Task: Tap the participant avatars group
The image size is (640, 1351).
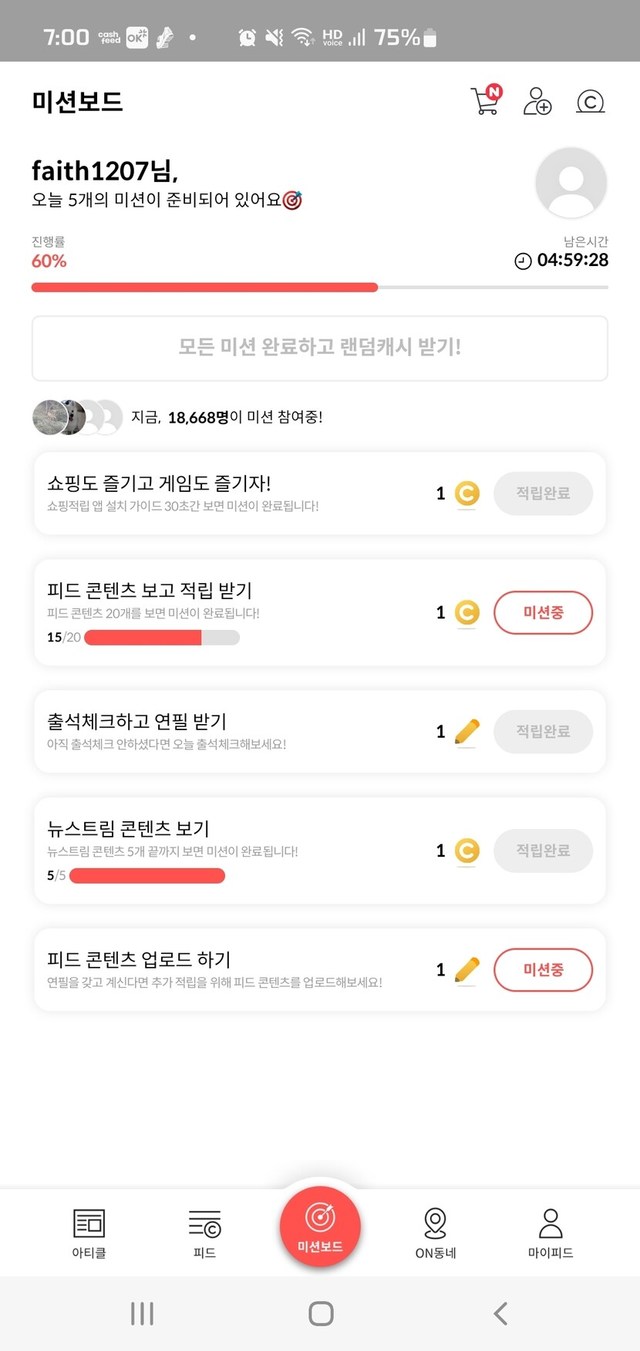Action: pos(77,417)
